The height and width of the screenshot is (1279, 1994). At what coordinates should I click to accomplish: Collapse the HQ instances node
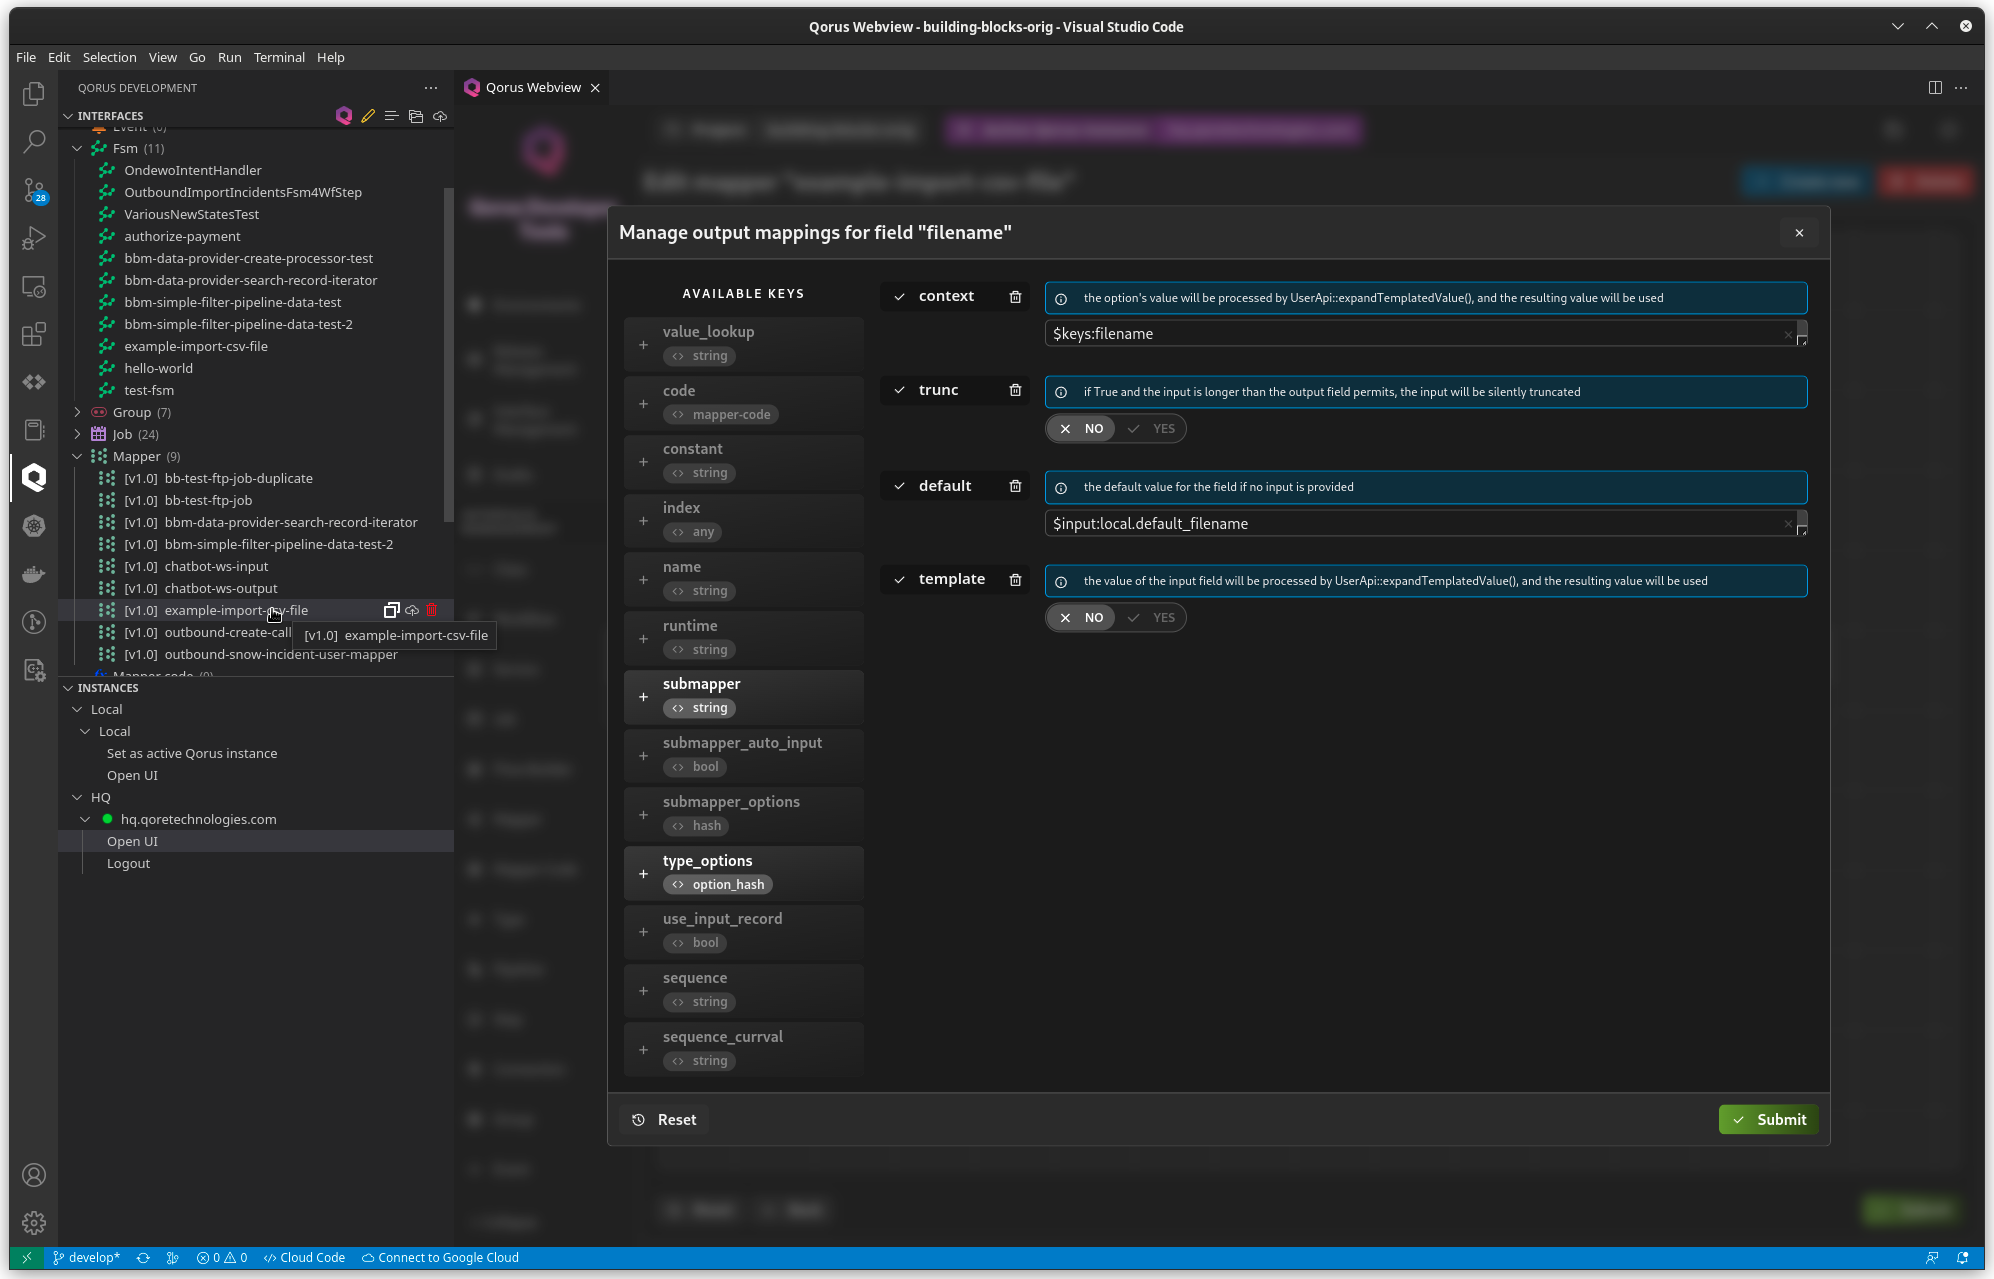coord(77,797)
